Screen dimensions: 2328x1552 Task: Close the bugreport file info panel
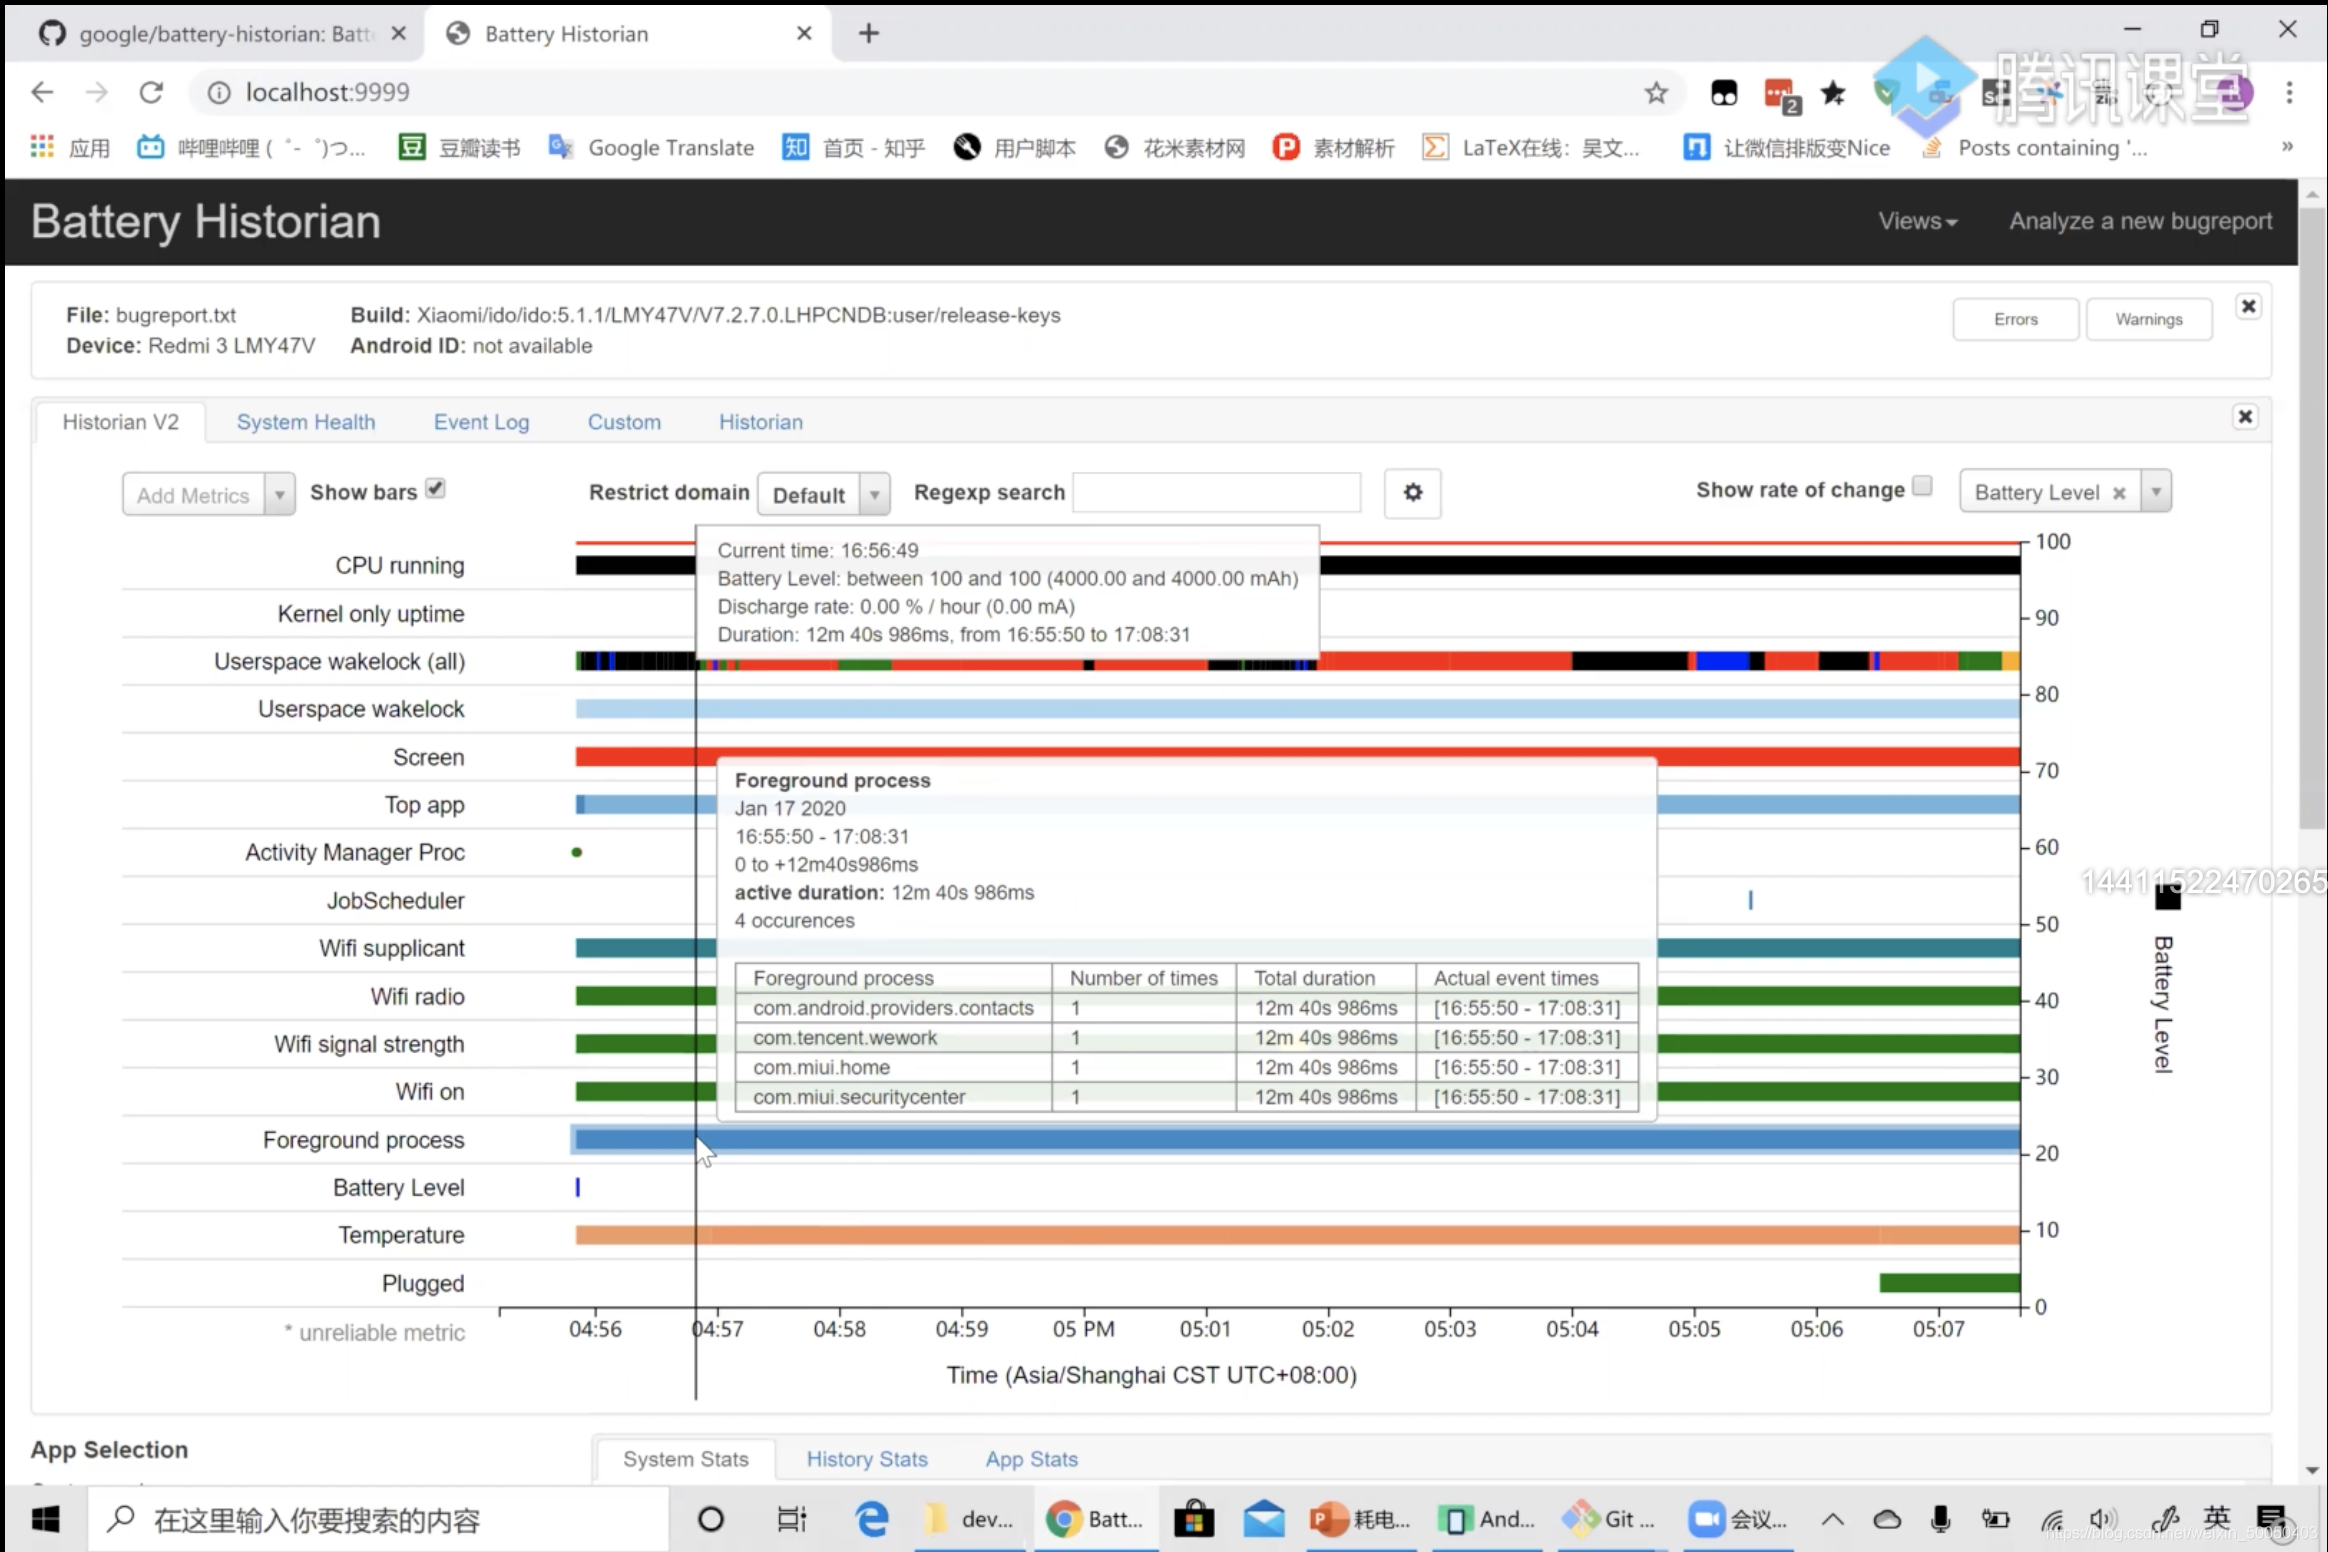pos(2248,307)
